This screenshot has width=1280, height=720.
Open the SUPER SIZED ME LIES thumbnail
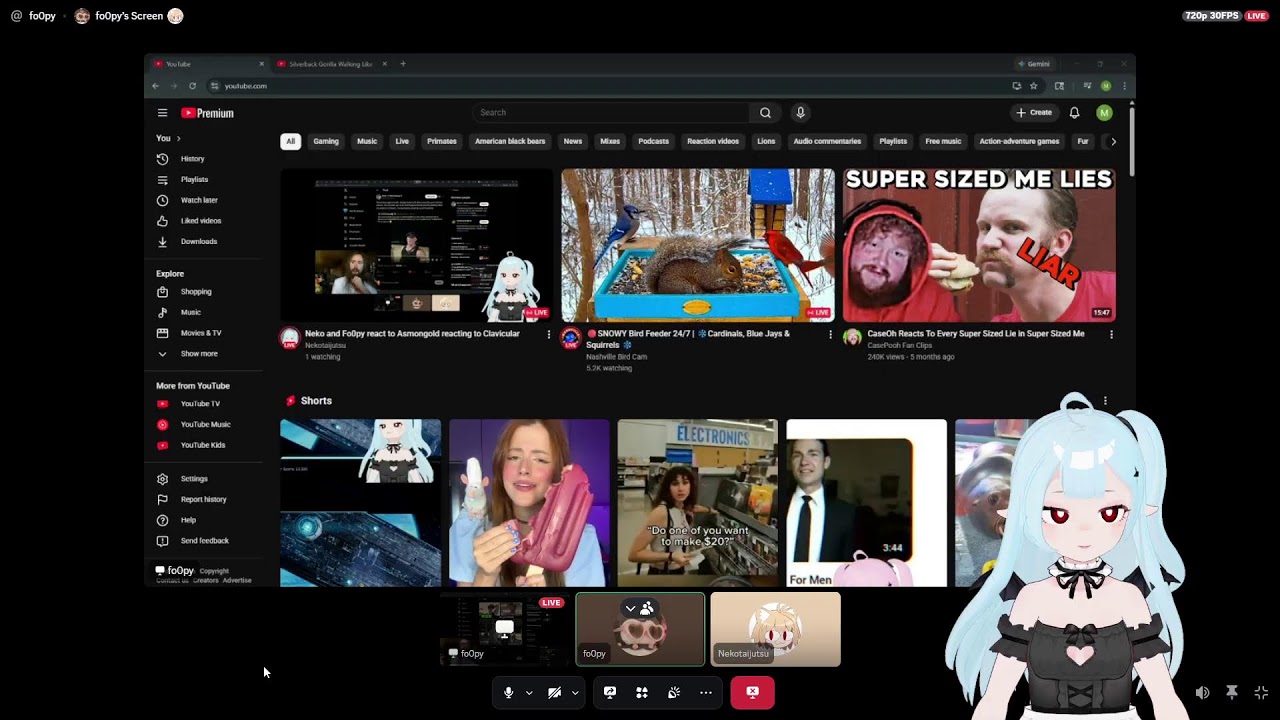(x=979, y=245)
